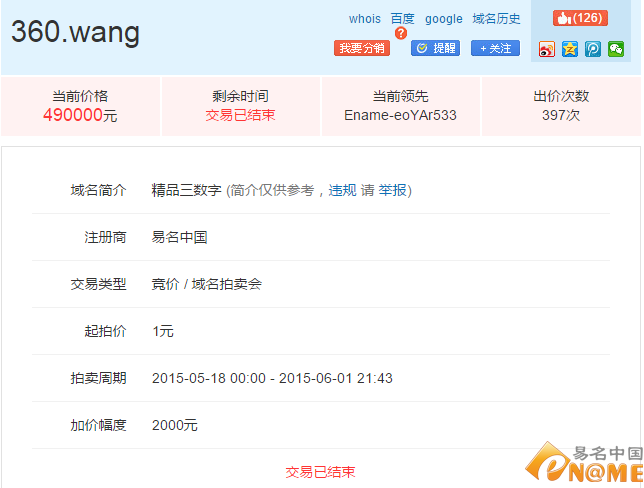Click the current price 490000元
This screenshot has width=644, height=488.
80,115
